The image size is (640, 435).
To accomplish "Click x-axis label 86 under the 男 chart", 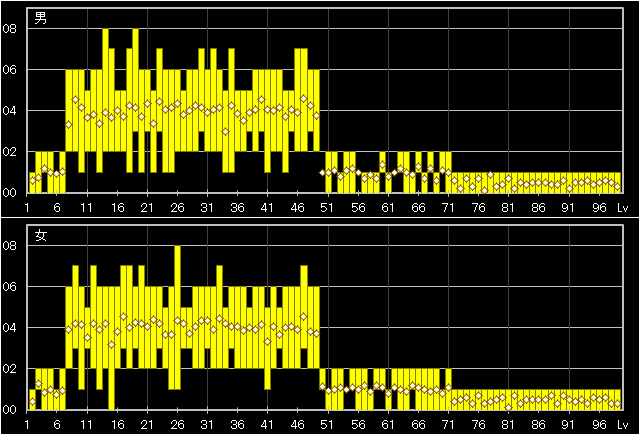I will click(x=538, y=208).
